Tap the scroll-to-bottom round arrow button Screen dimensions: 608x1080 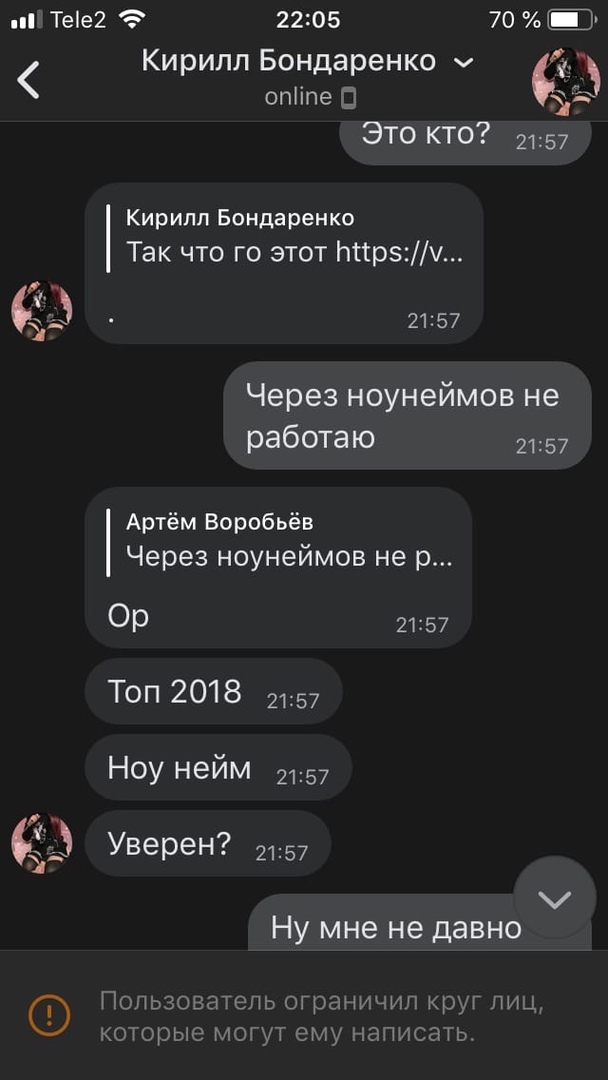tap(555, 898)
